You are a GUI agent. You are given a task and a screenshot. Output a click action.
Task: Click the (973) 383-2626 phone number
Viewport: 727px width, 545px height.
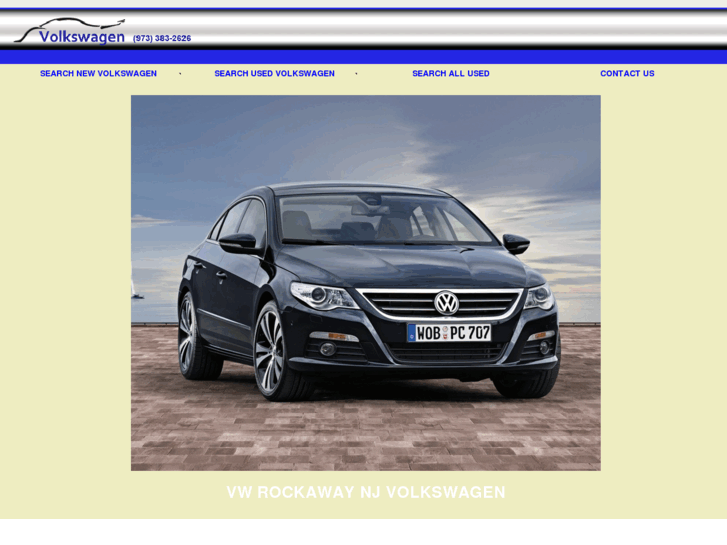pos(162,39)
